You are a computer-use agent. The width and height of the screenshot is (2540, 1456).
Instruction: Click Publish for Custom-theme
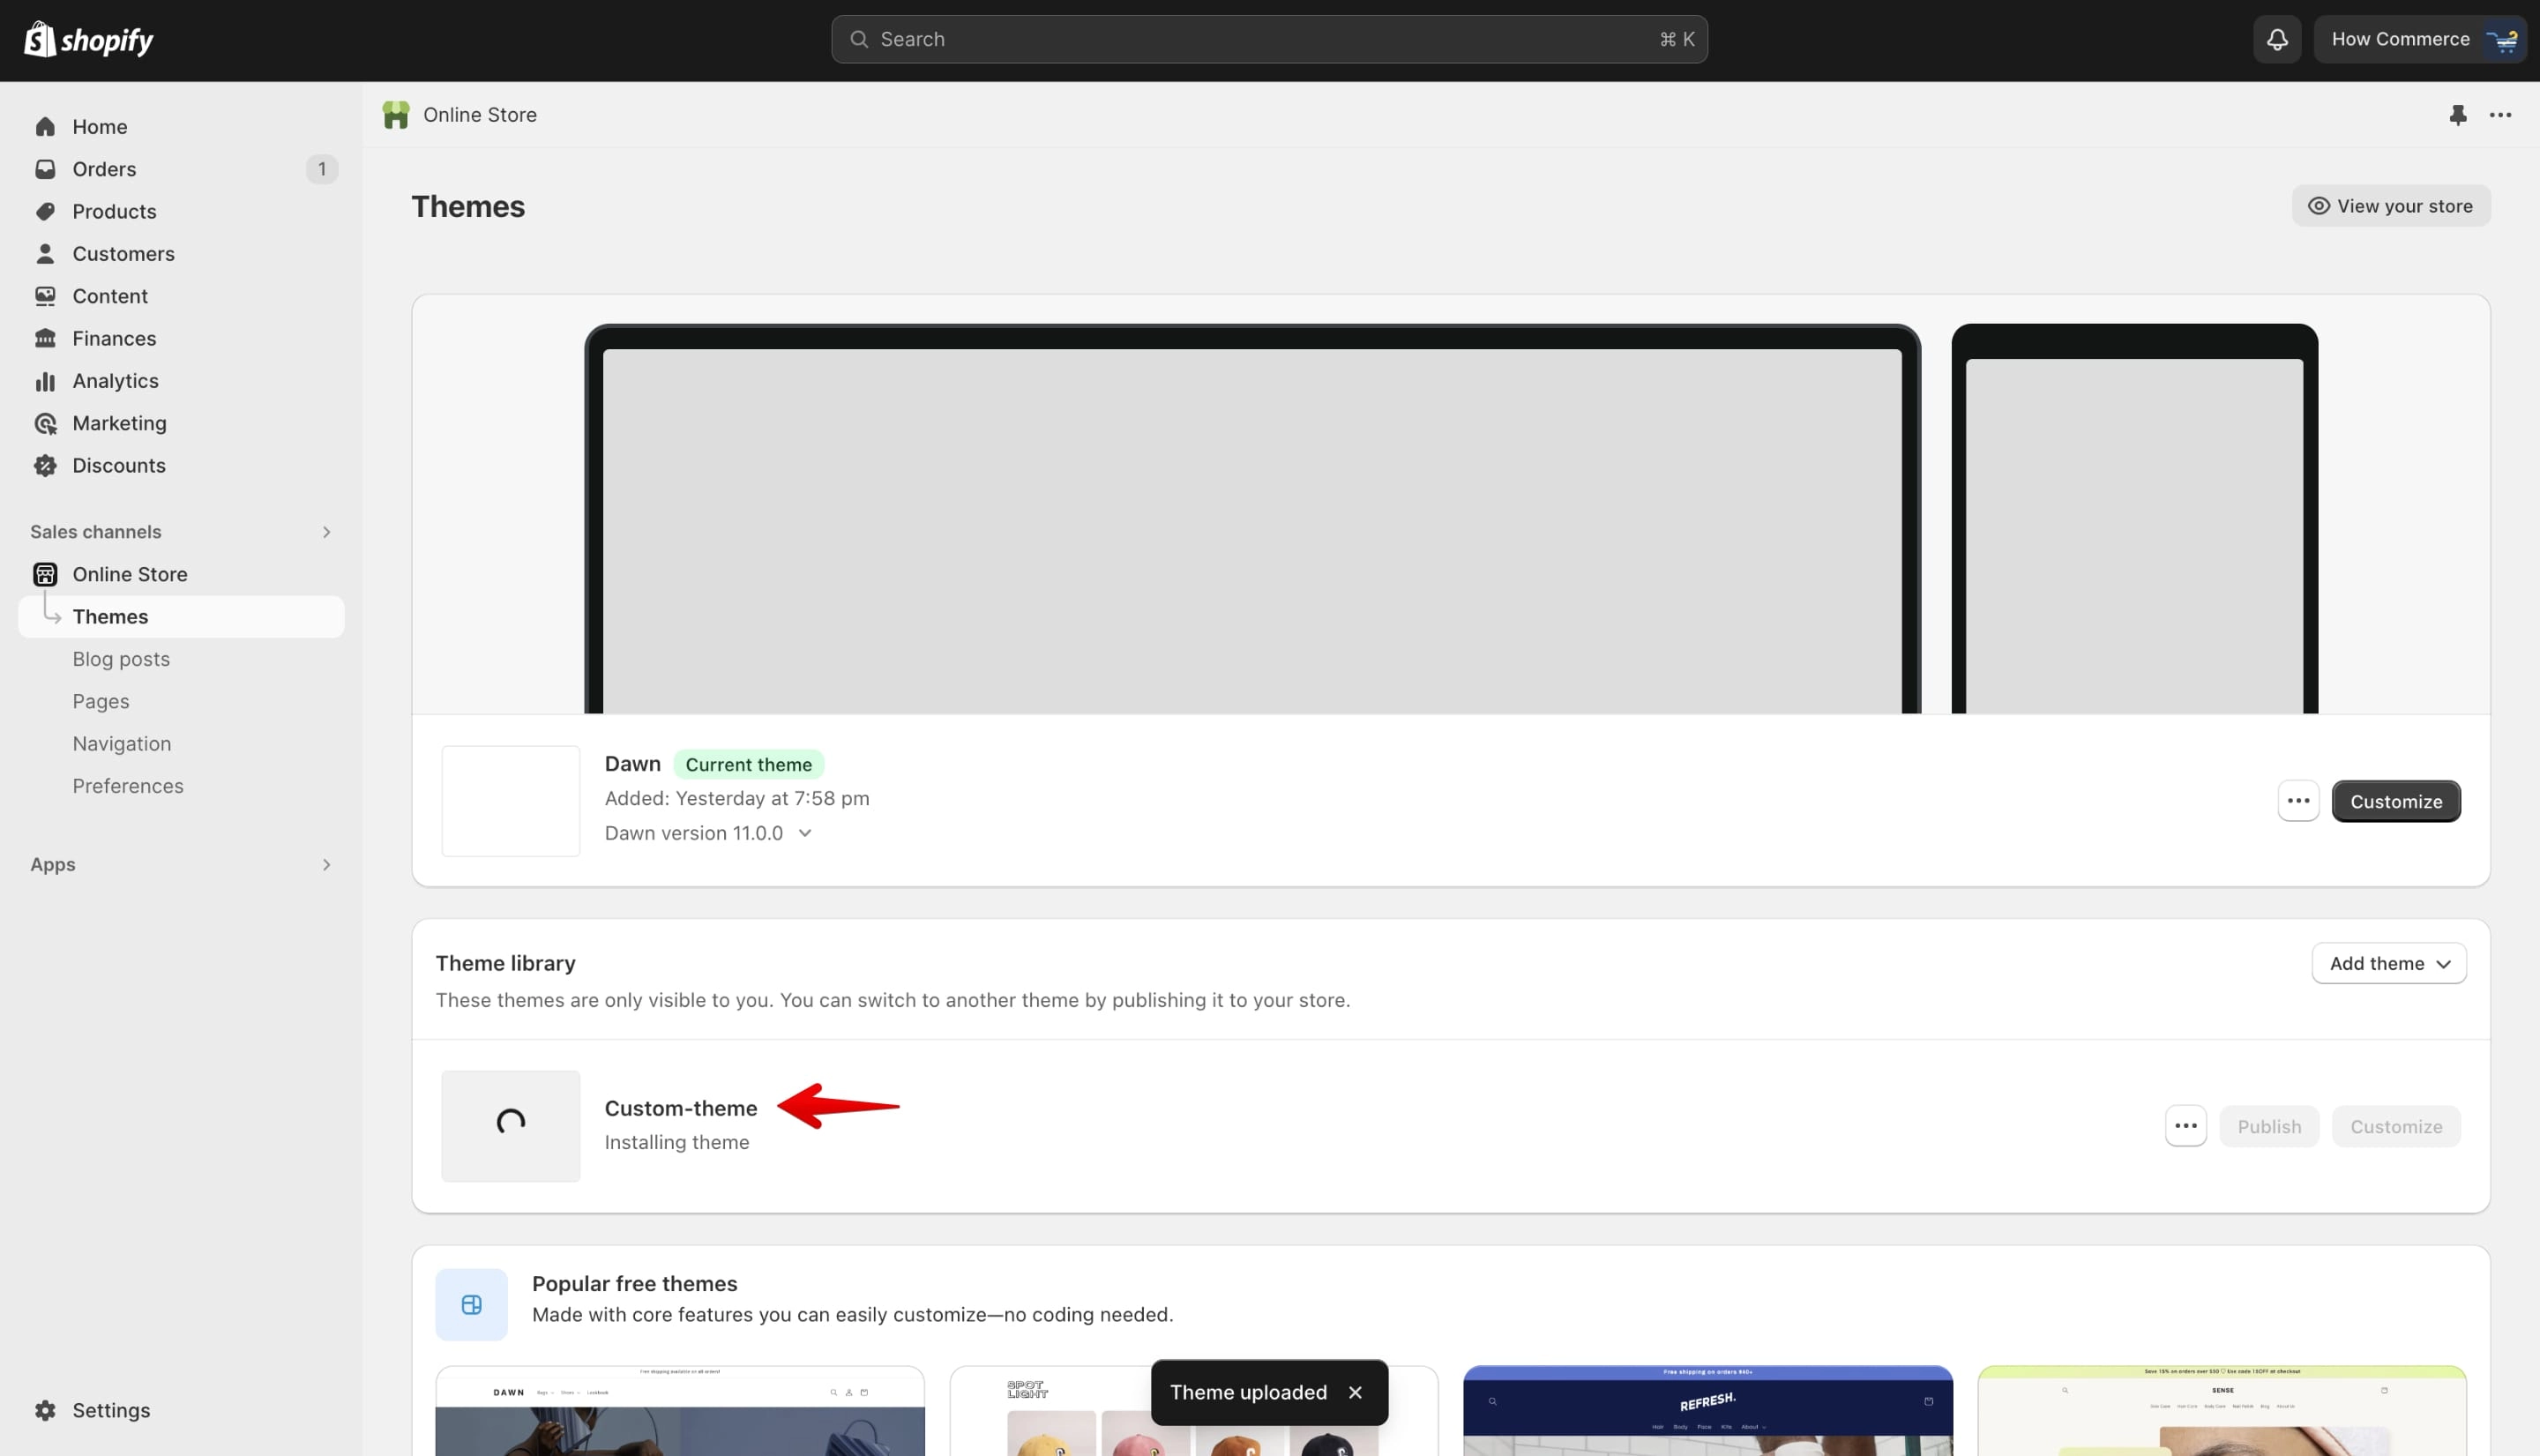pos(2268,1126)
